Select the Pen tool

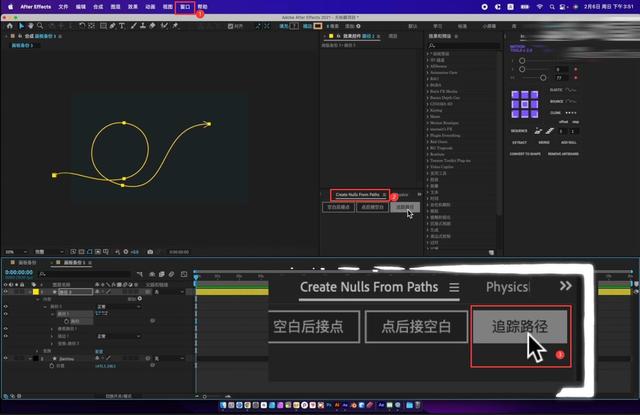point(112,26)
